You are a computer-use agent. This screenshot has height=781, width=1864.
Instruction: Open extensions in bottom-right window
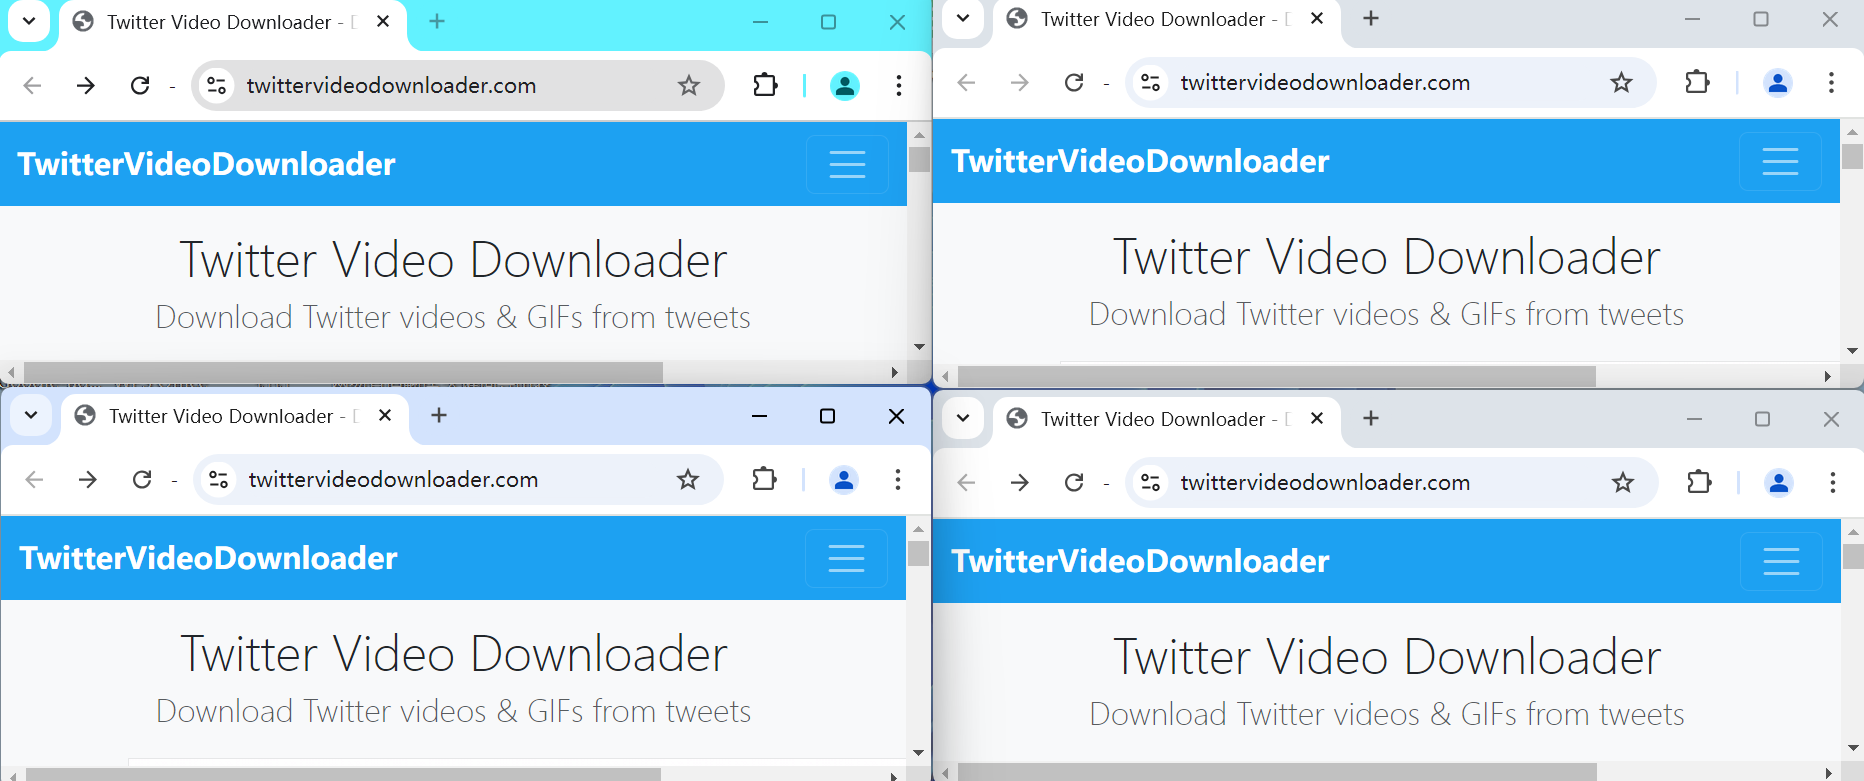(1699, 483)
